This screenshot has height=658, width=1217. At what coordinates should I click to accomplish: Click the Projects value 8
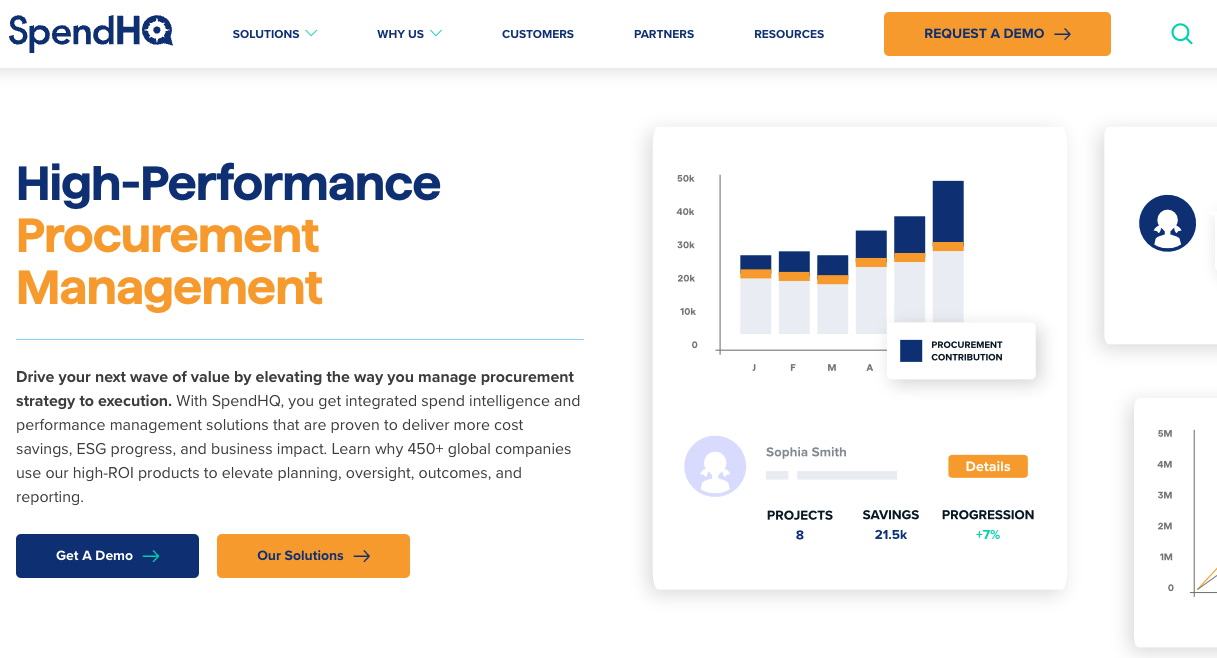click(800, 535)
